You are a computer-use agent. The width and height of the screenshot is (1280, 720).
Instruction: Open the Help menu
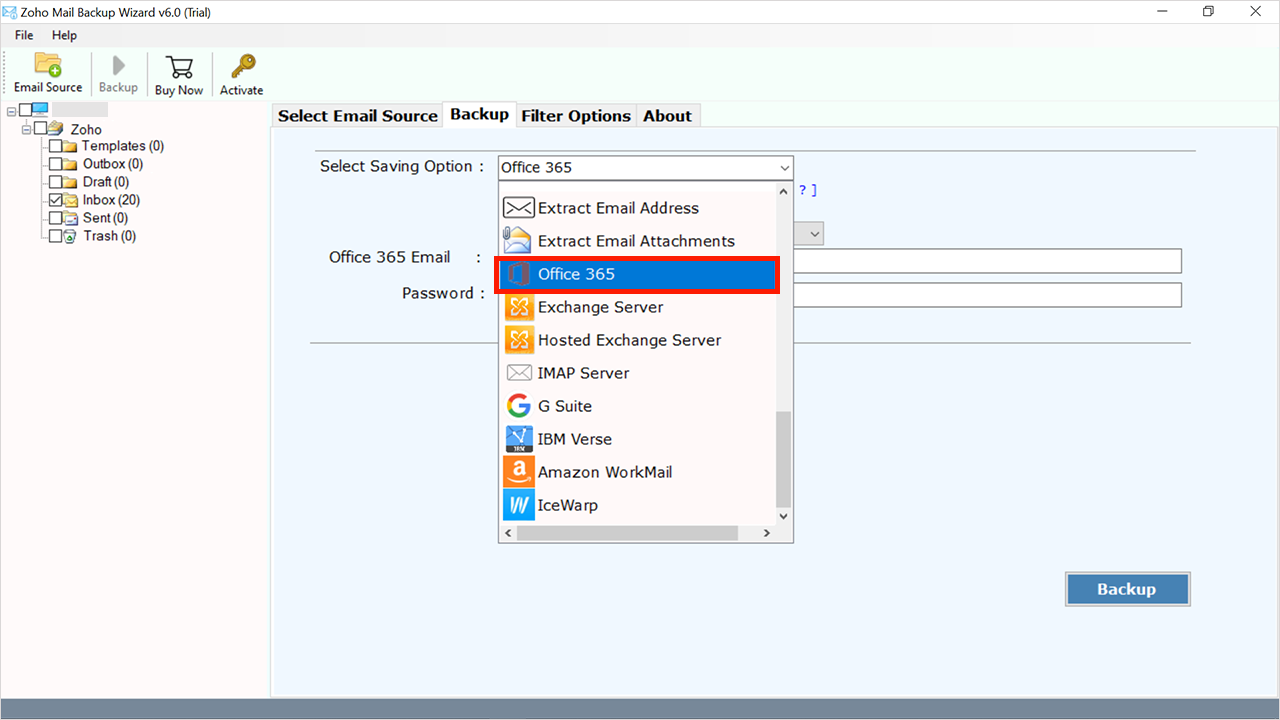pos(64,35)
